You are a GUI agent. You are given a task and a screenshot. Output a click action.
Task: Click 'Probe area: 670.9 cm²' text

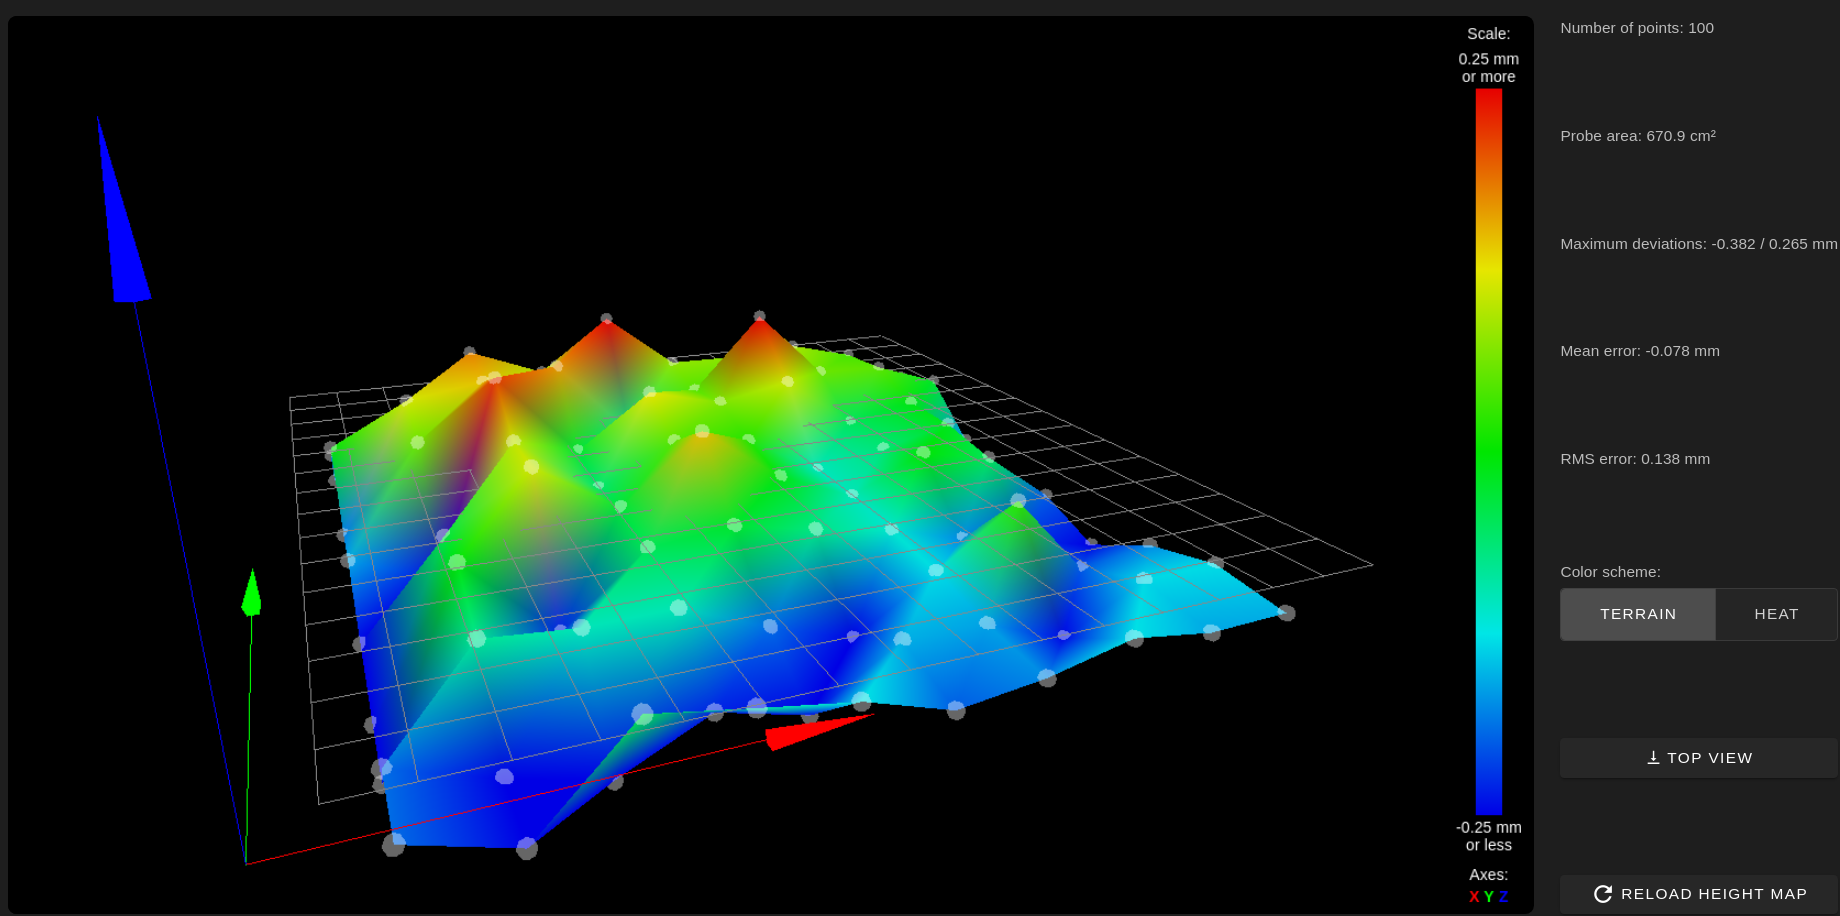click(1638, 136)
